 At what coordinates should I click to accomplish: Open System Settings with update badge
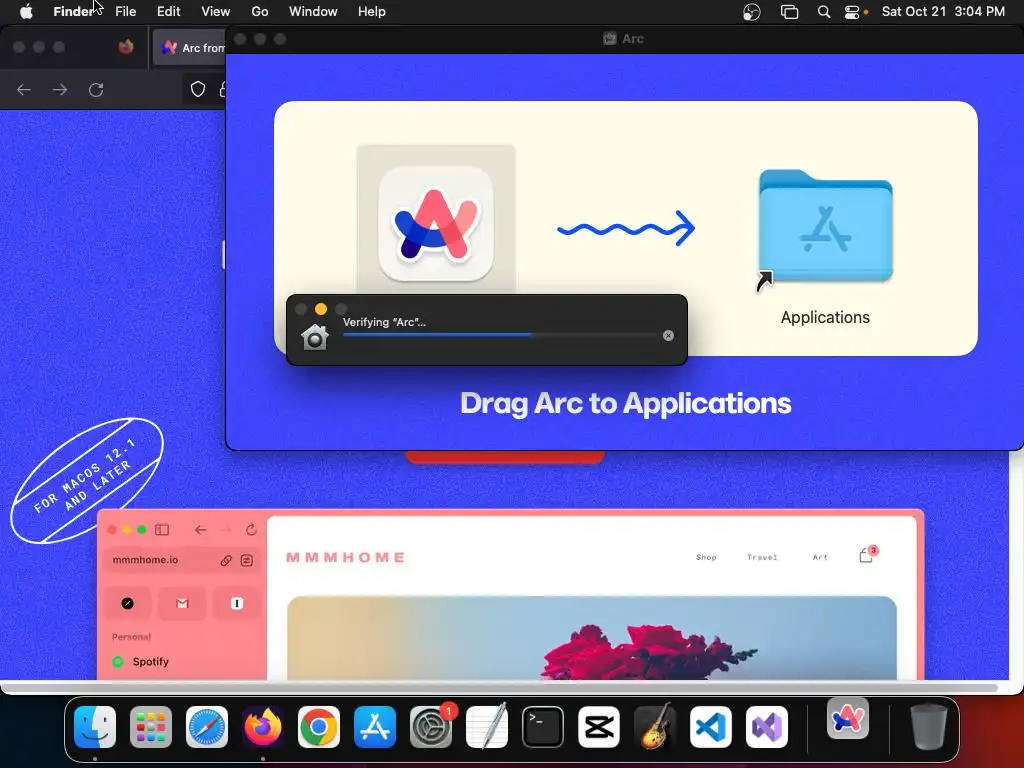click(x=431, y=727)
